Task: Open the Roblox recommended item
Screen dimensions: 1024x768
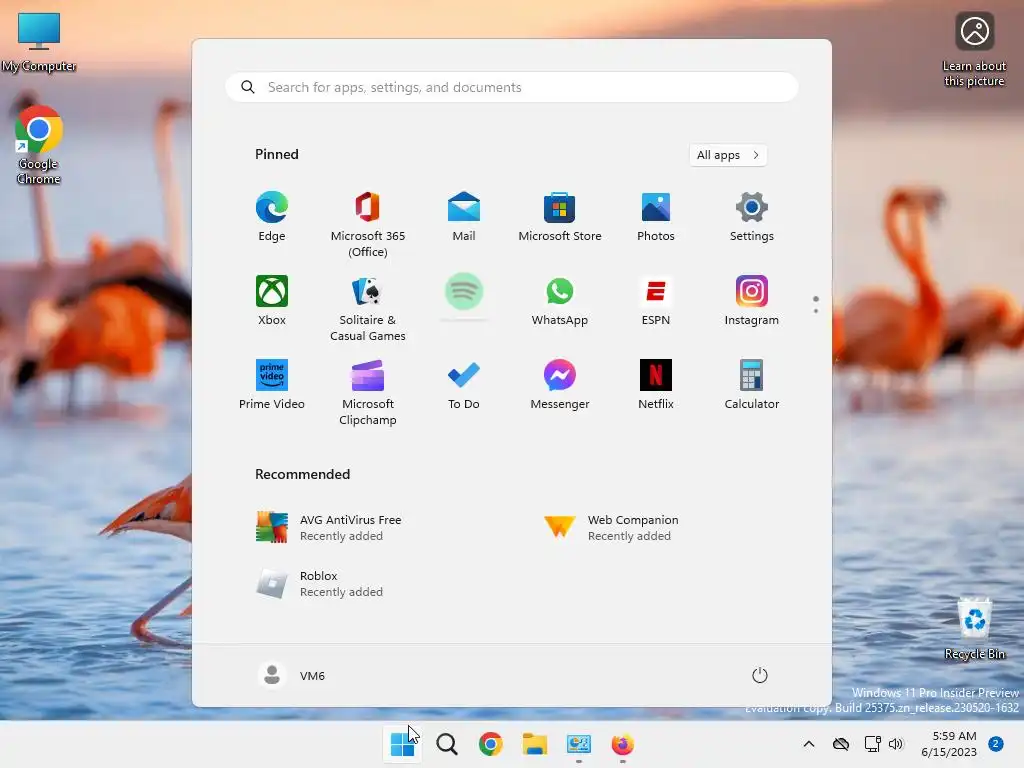Action: click(x=320, y=584)
